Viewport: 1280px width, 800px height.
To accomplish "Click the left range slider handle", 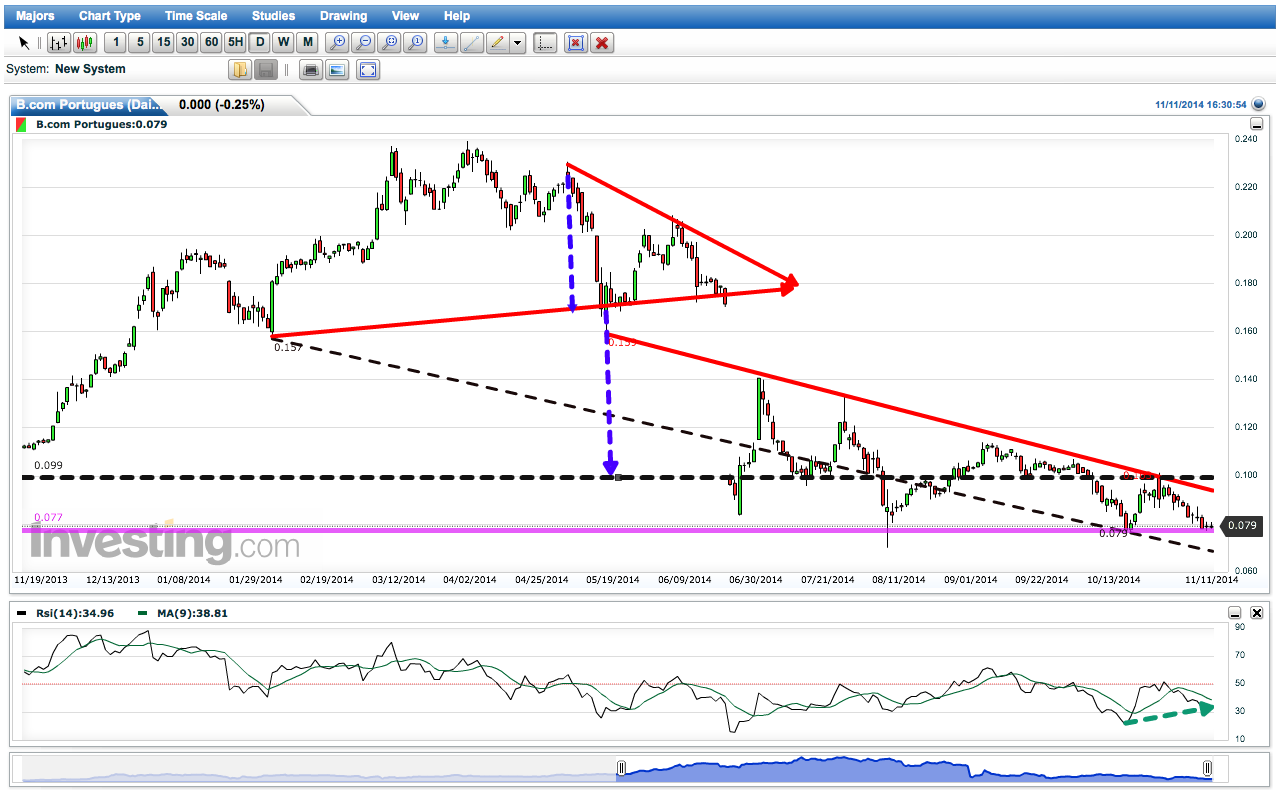I will (621, 768).
